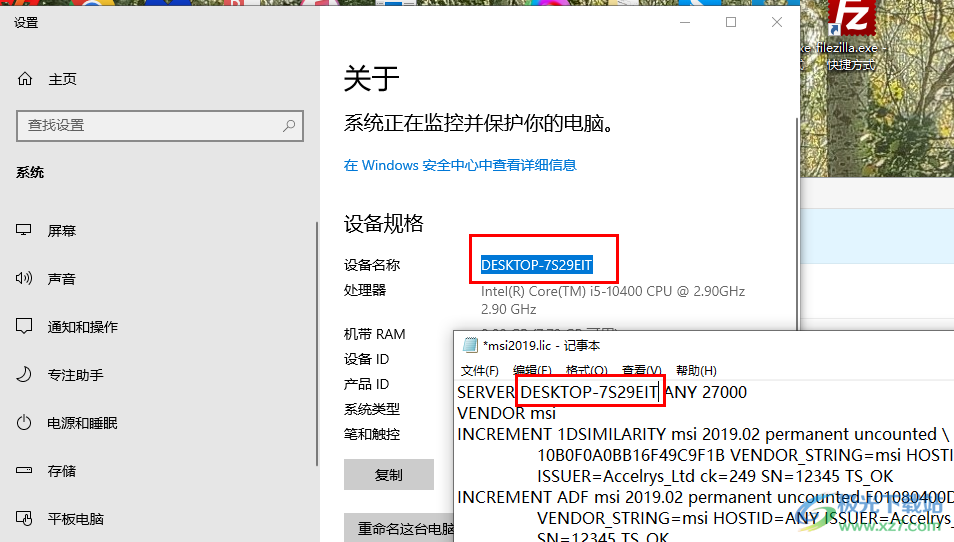Click the word SERVER in Notepad

tap(486, 392)
